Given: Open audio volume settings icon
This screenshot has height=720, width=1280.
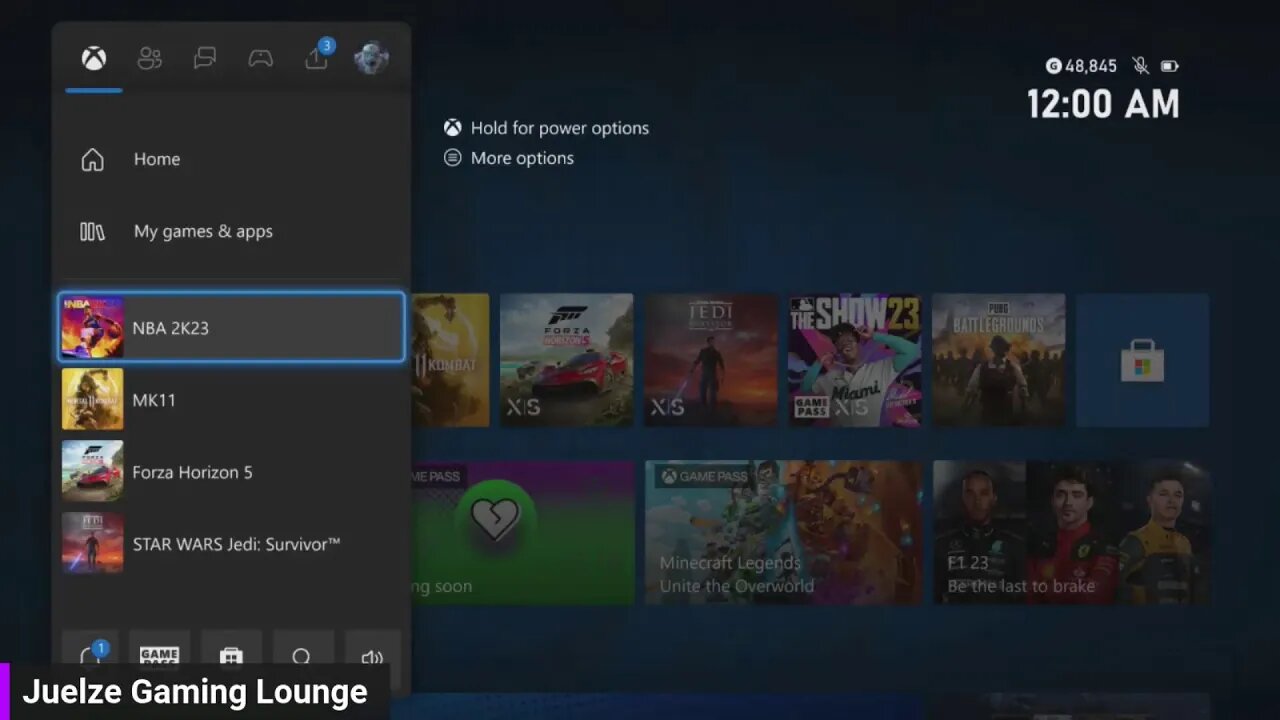Looking at the screenshot, I should [373, 655].
